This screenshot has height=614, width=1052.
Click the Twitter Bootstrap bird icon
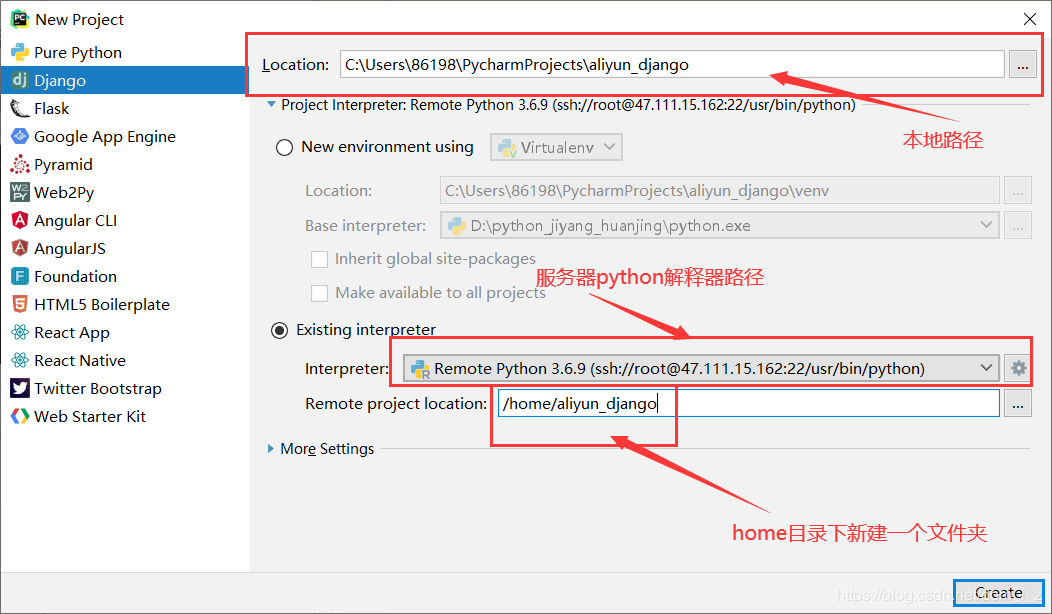(x=19, y=389)
